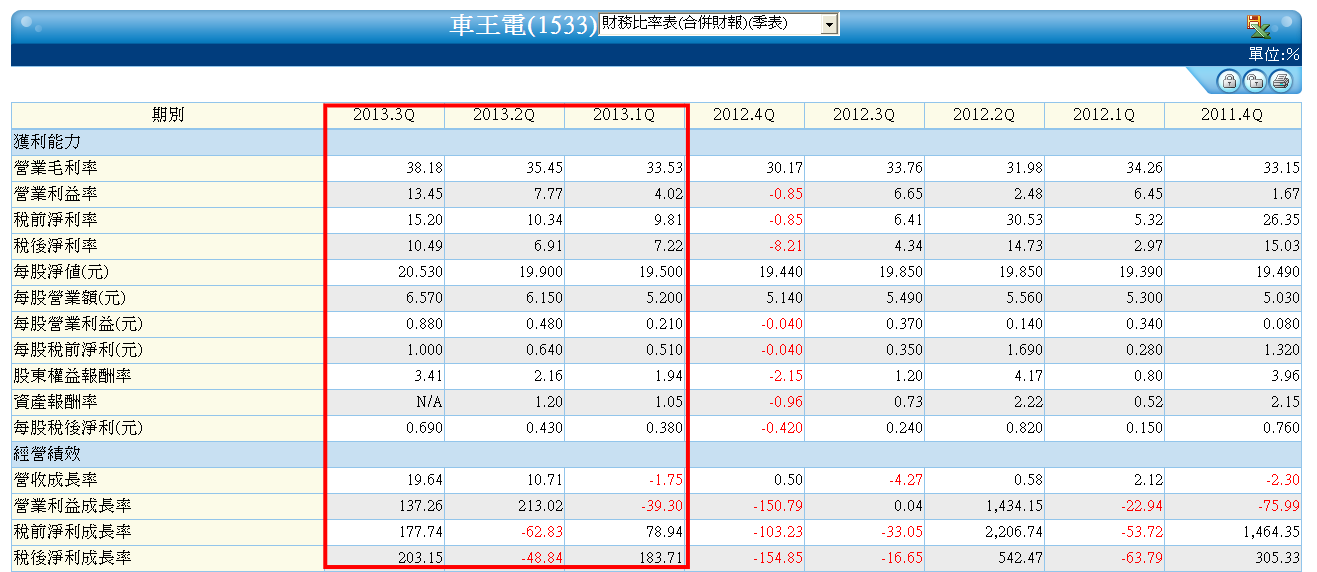1317x572 pixels.
Task: Click the 每股淨值(元) row label
Action: [63, 271]
